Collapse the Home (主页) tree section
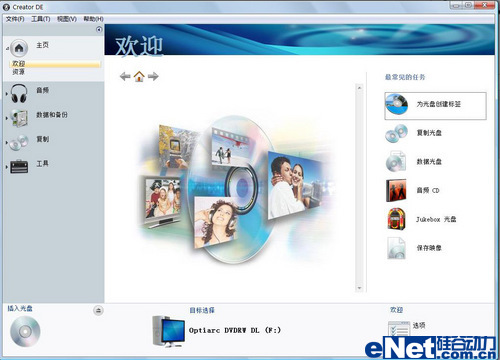The width and height of the screenshot is (500, 360). [x=7, y=49]
